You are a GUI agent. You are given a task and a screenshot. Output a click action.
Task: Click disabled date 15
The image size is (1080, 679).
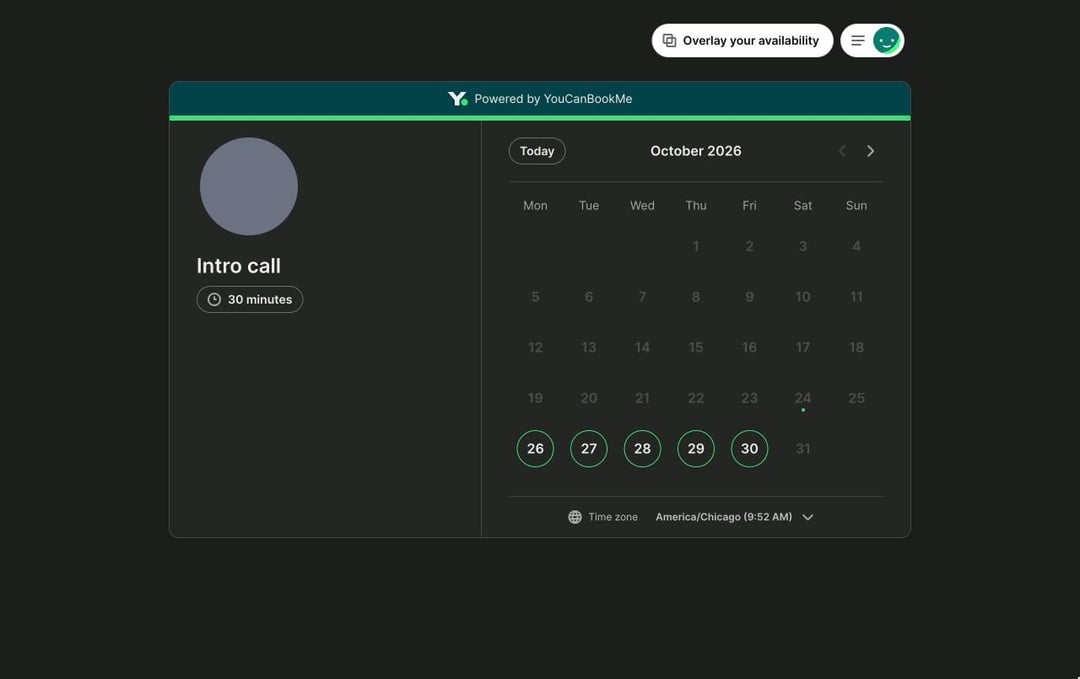(696, 348)
